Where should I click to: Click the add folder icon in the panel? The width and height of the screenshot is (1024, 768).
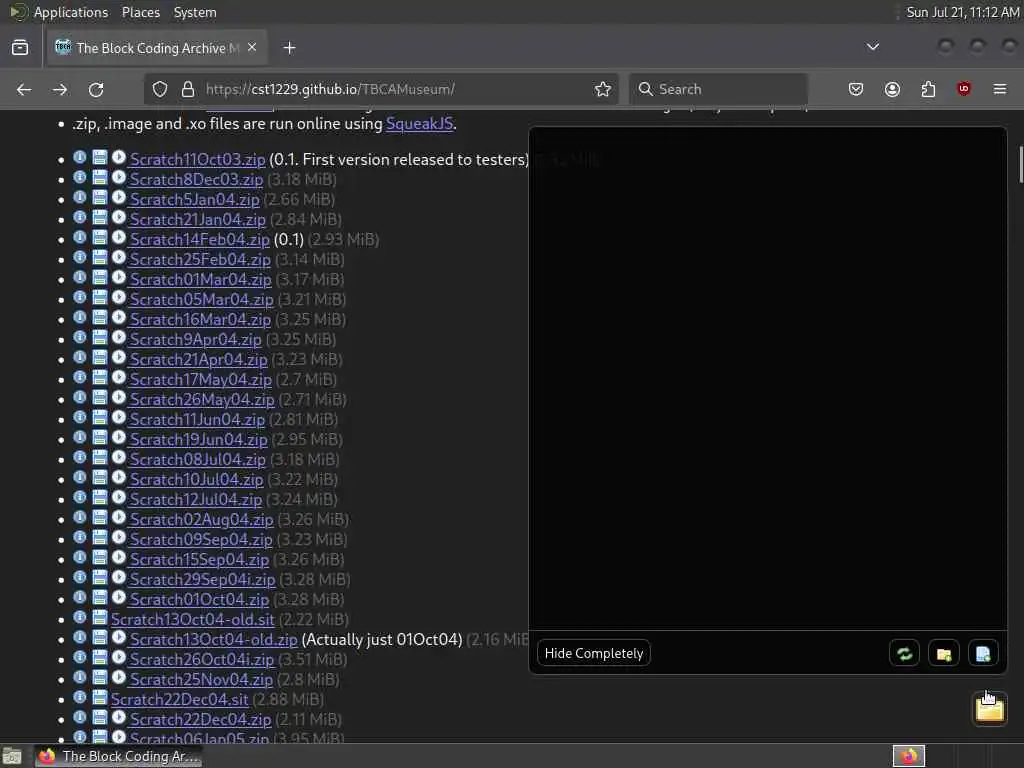944,654
